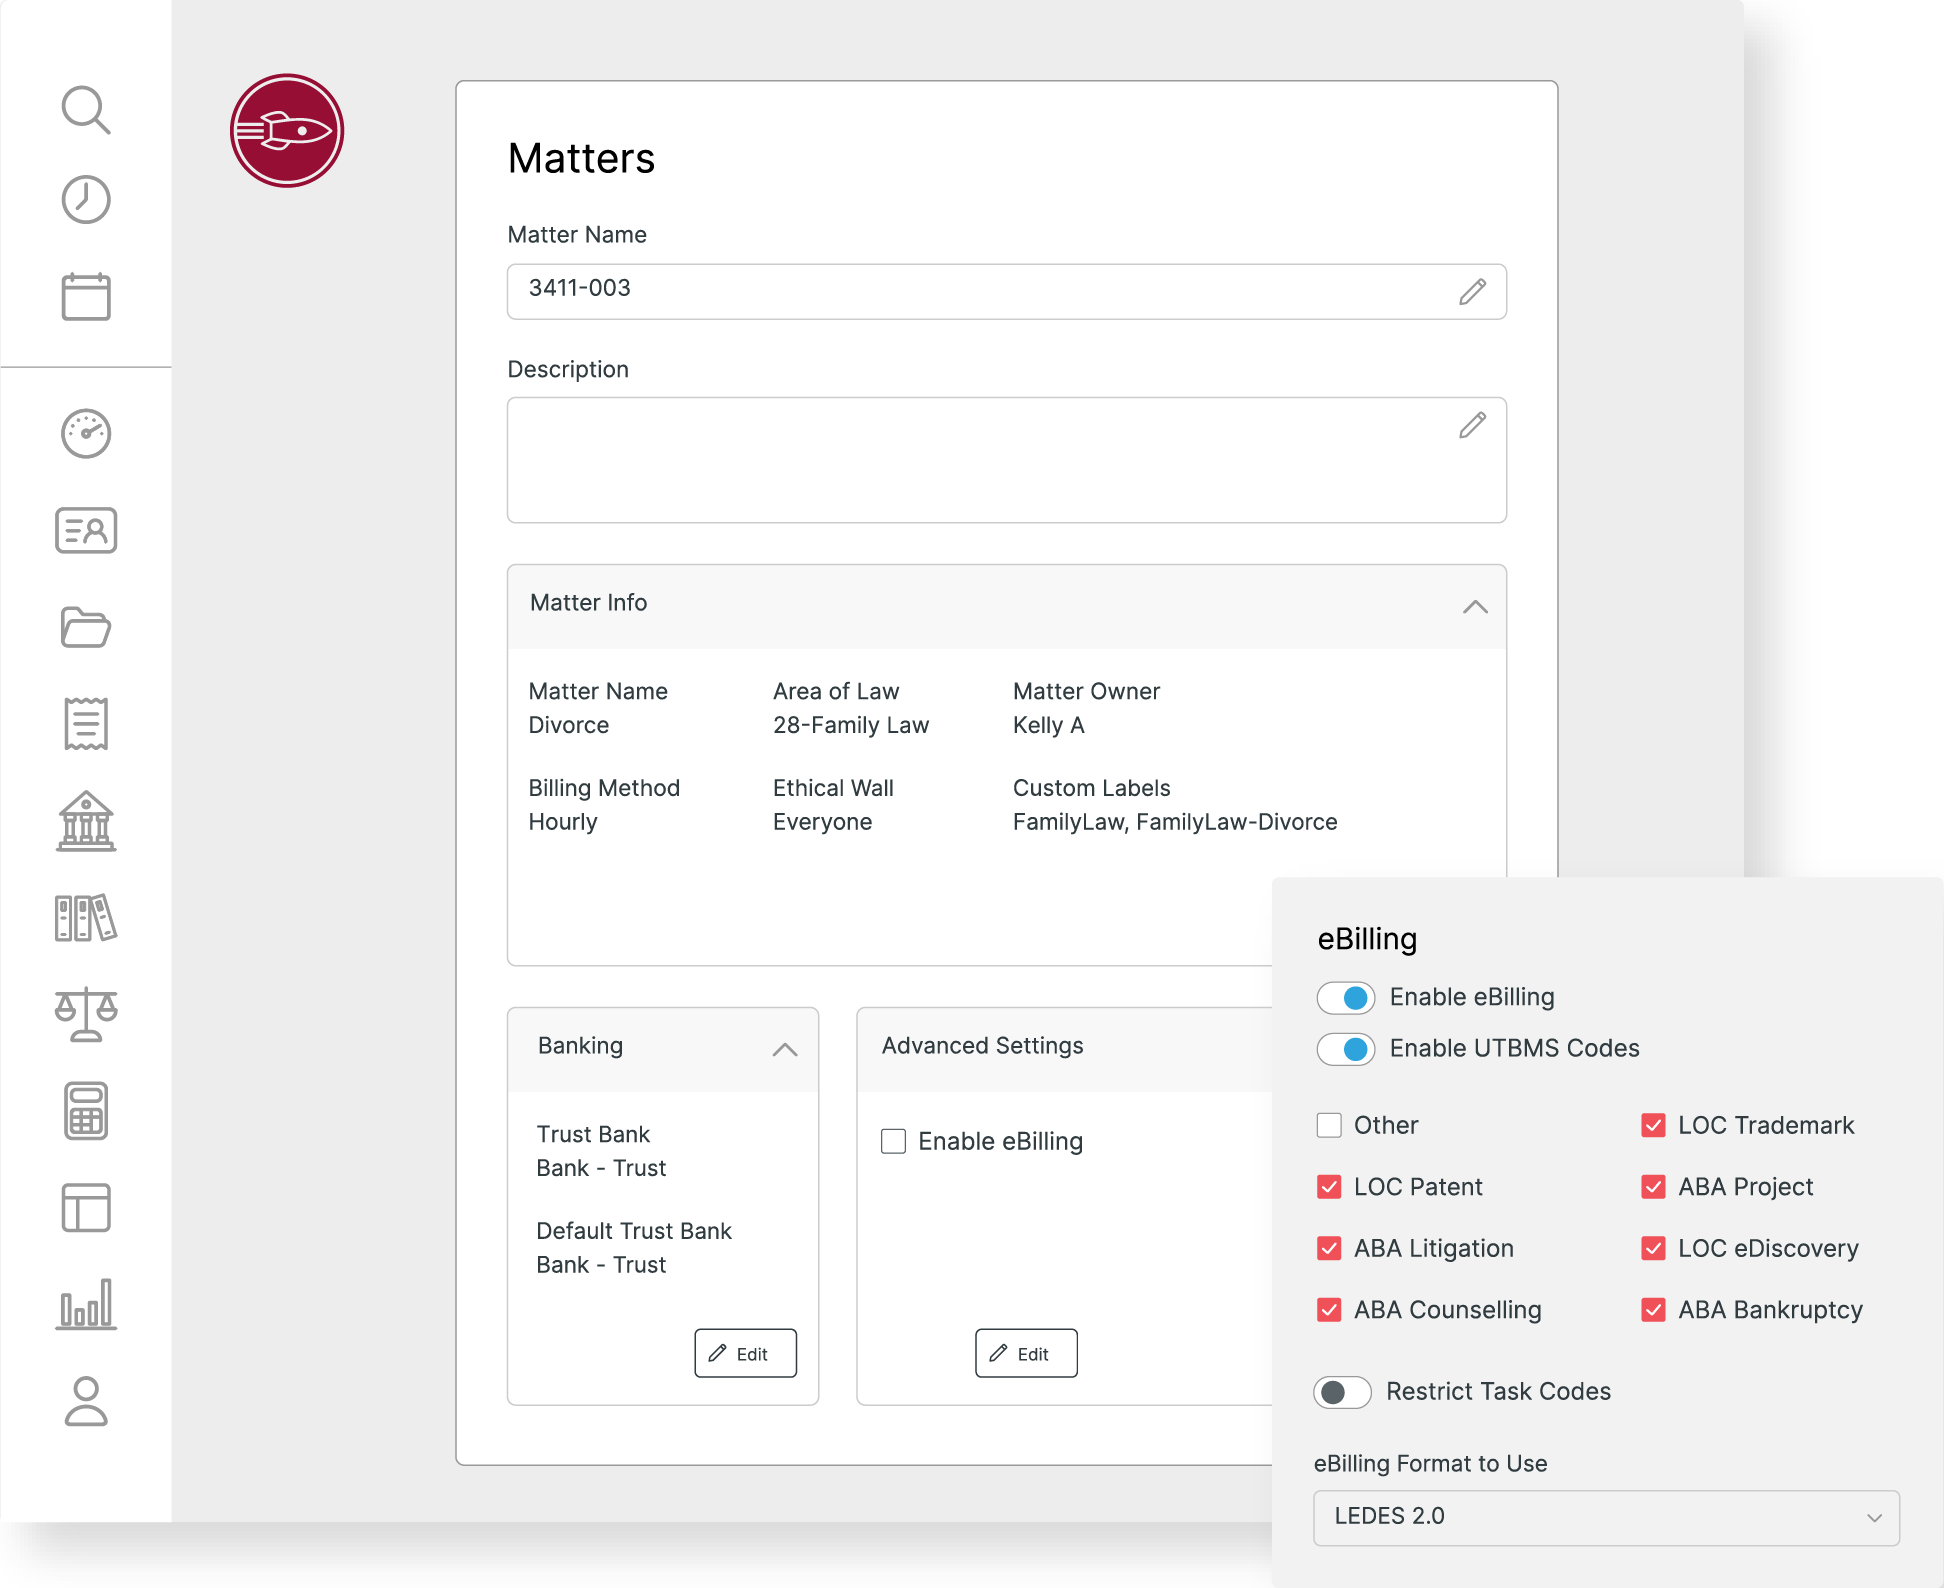Open the matters folder icon

(x=86, y=627)
